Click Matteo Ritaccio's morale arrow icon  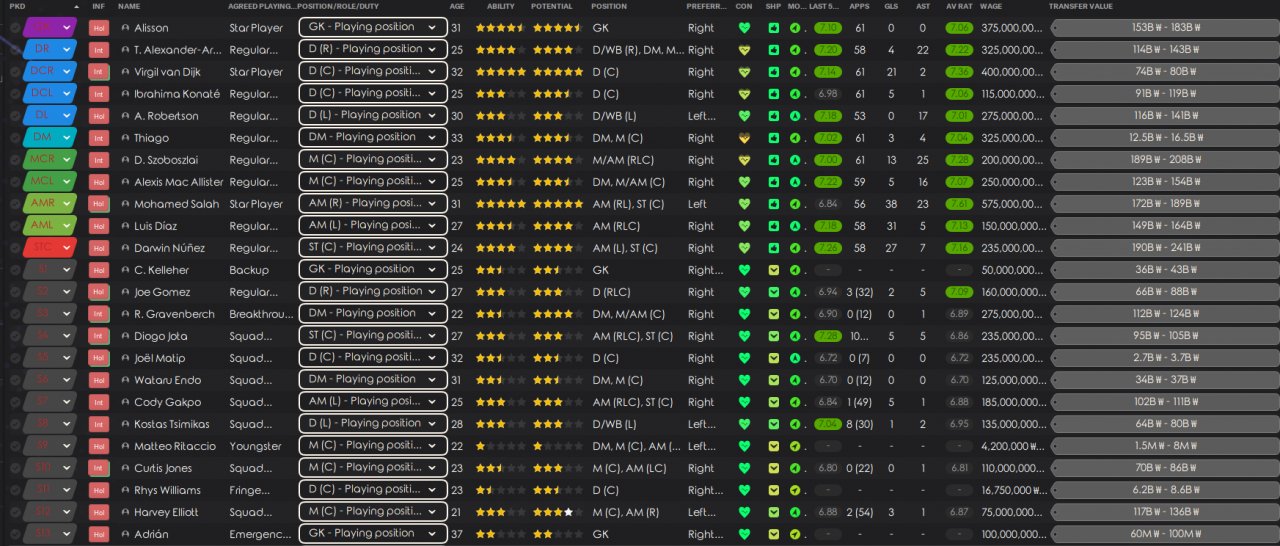click(x=794, y=446)
